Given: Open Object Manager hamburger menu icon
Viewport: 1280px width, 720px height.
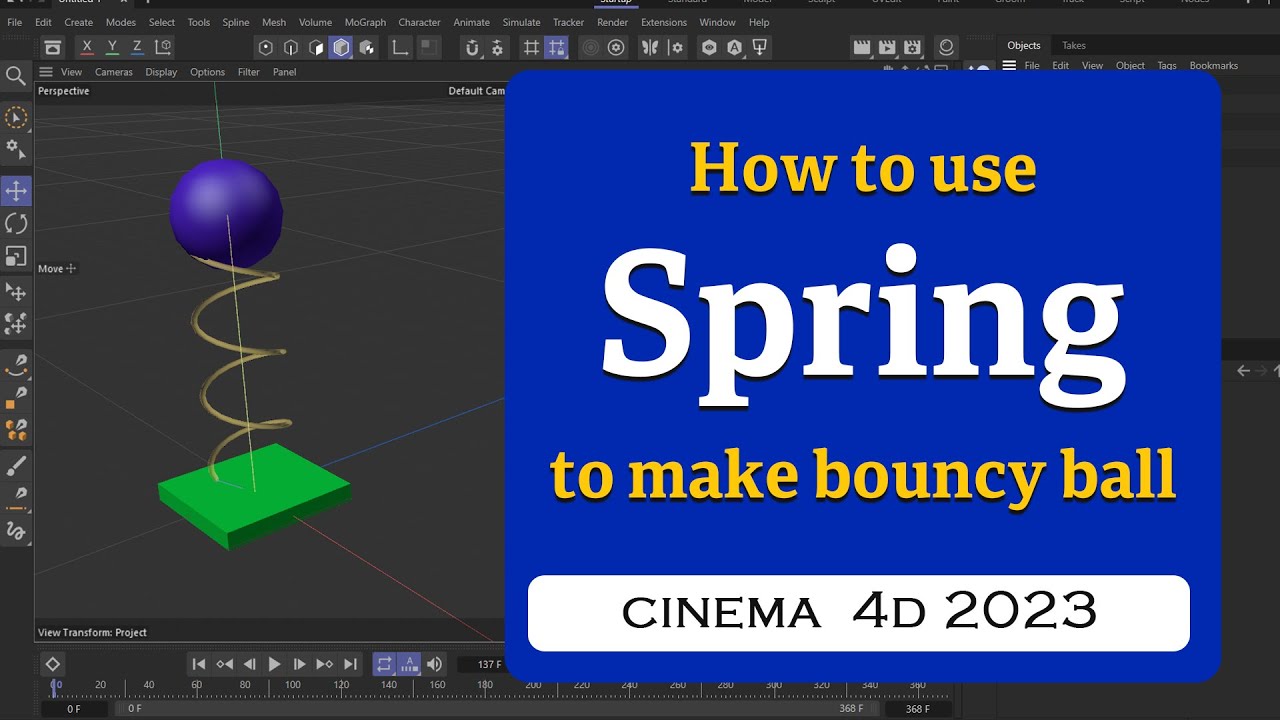Looking at the screenshot, I should (1009, 65).
